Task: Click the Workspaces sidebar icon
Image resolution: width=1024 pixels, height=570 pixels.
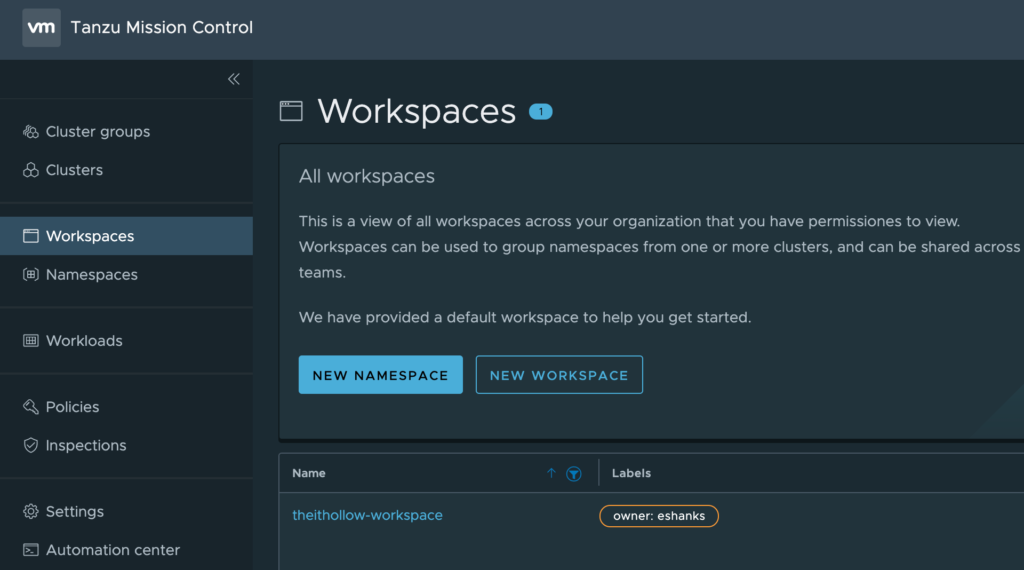Action: 30,236
